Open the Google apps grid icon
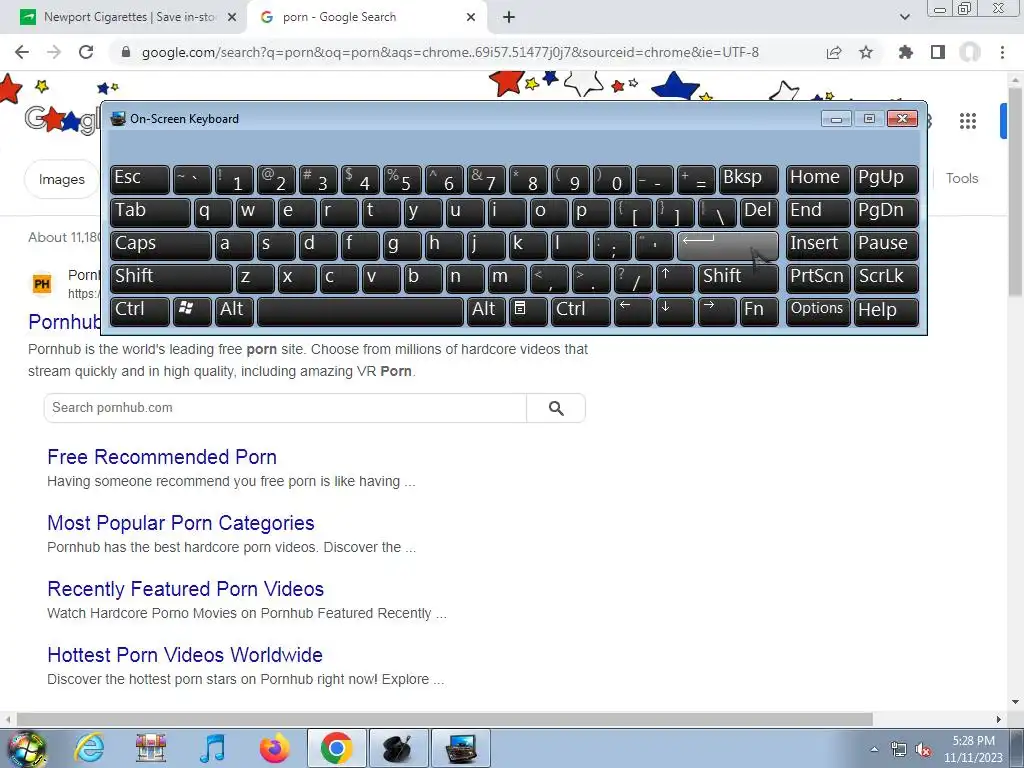 click(968, 121)
